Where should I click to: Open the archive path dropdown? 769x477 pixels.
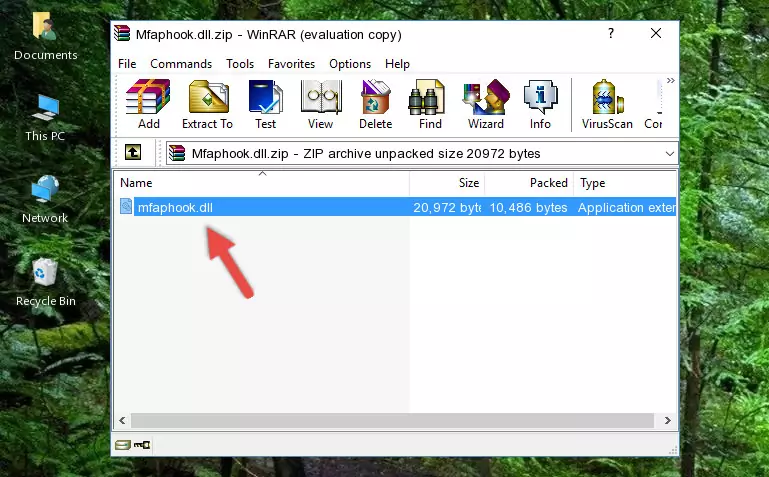pos(669,153)
